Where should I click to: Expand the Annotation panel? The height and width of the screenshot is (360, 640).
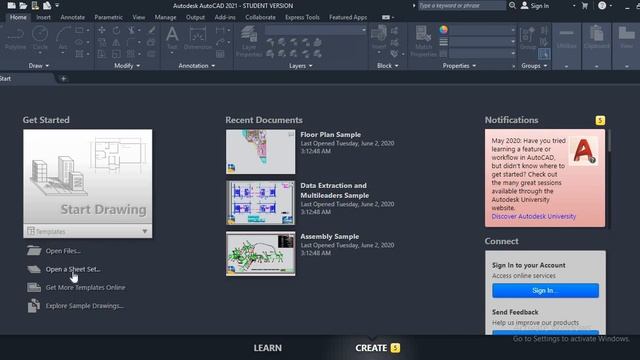(196, 65)
